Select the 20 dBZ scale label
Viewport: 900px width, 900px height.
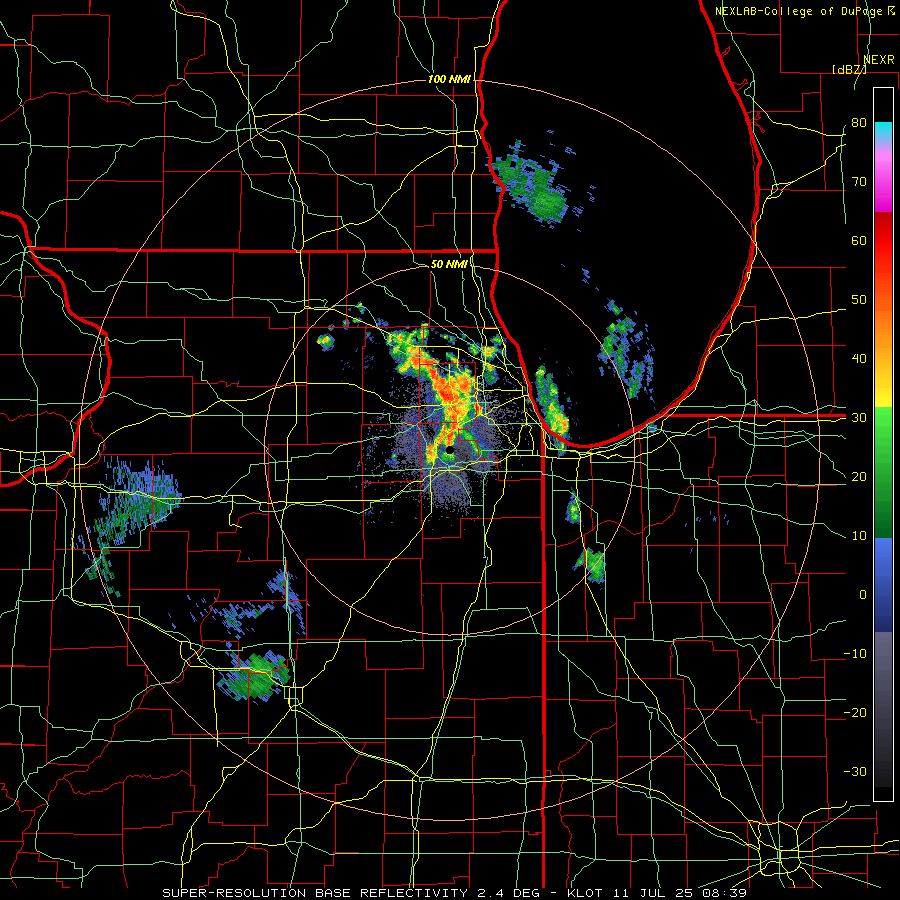click(859, 476)
